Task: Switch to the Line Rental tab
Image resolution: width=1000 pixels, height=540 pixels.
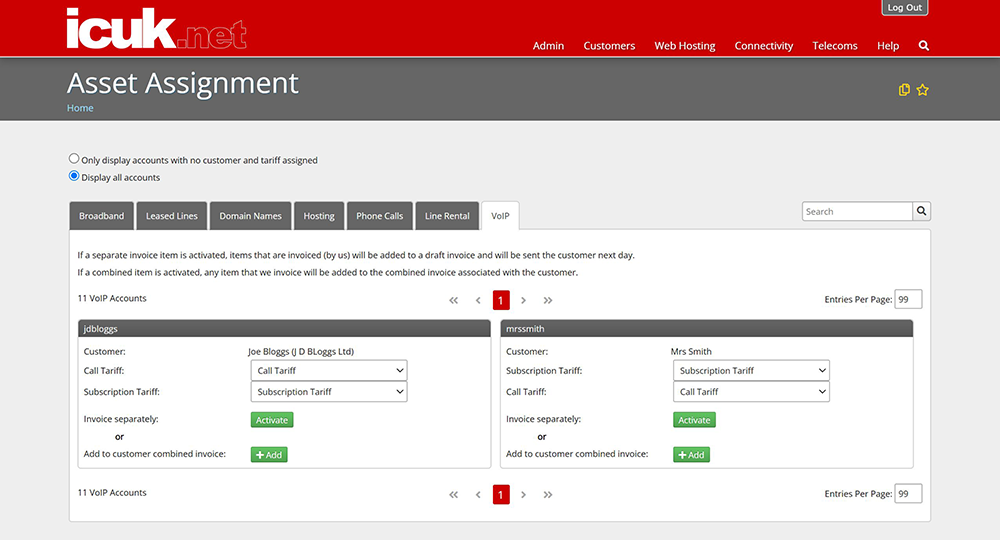Action: click(x=447, y=216)
